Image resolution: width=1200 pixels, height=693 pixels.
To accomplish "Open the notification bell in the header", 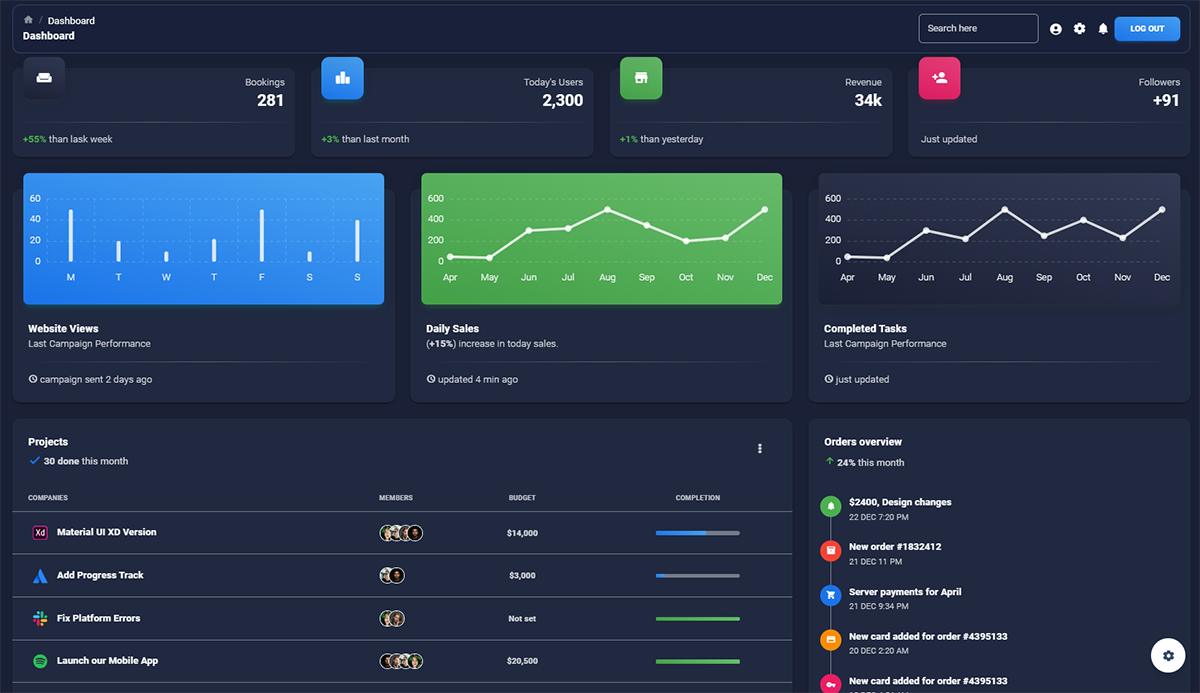I will point(1102,28).
